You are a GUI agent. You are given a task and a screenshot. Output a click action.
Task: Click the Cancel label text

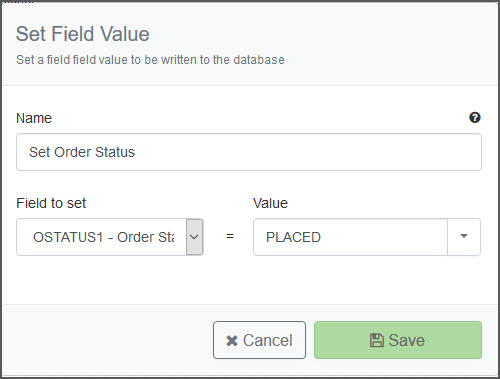pyautogui.click(x=268, y=341)
